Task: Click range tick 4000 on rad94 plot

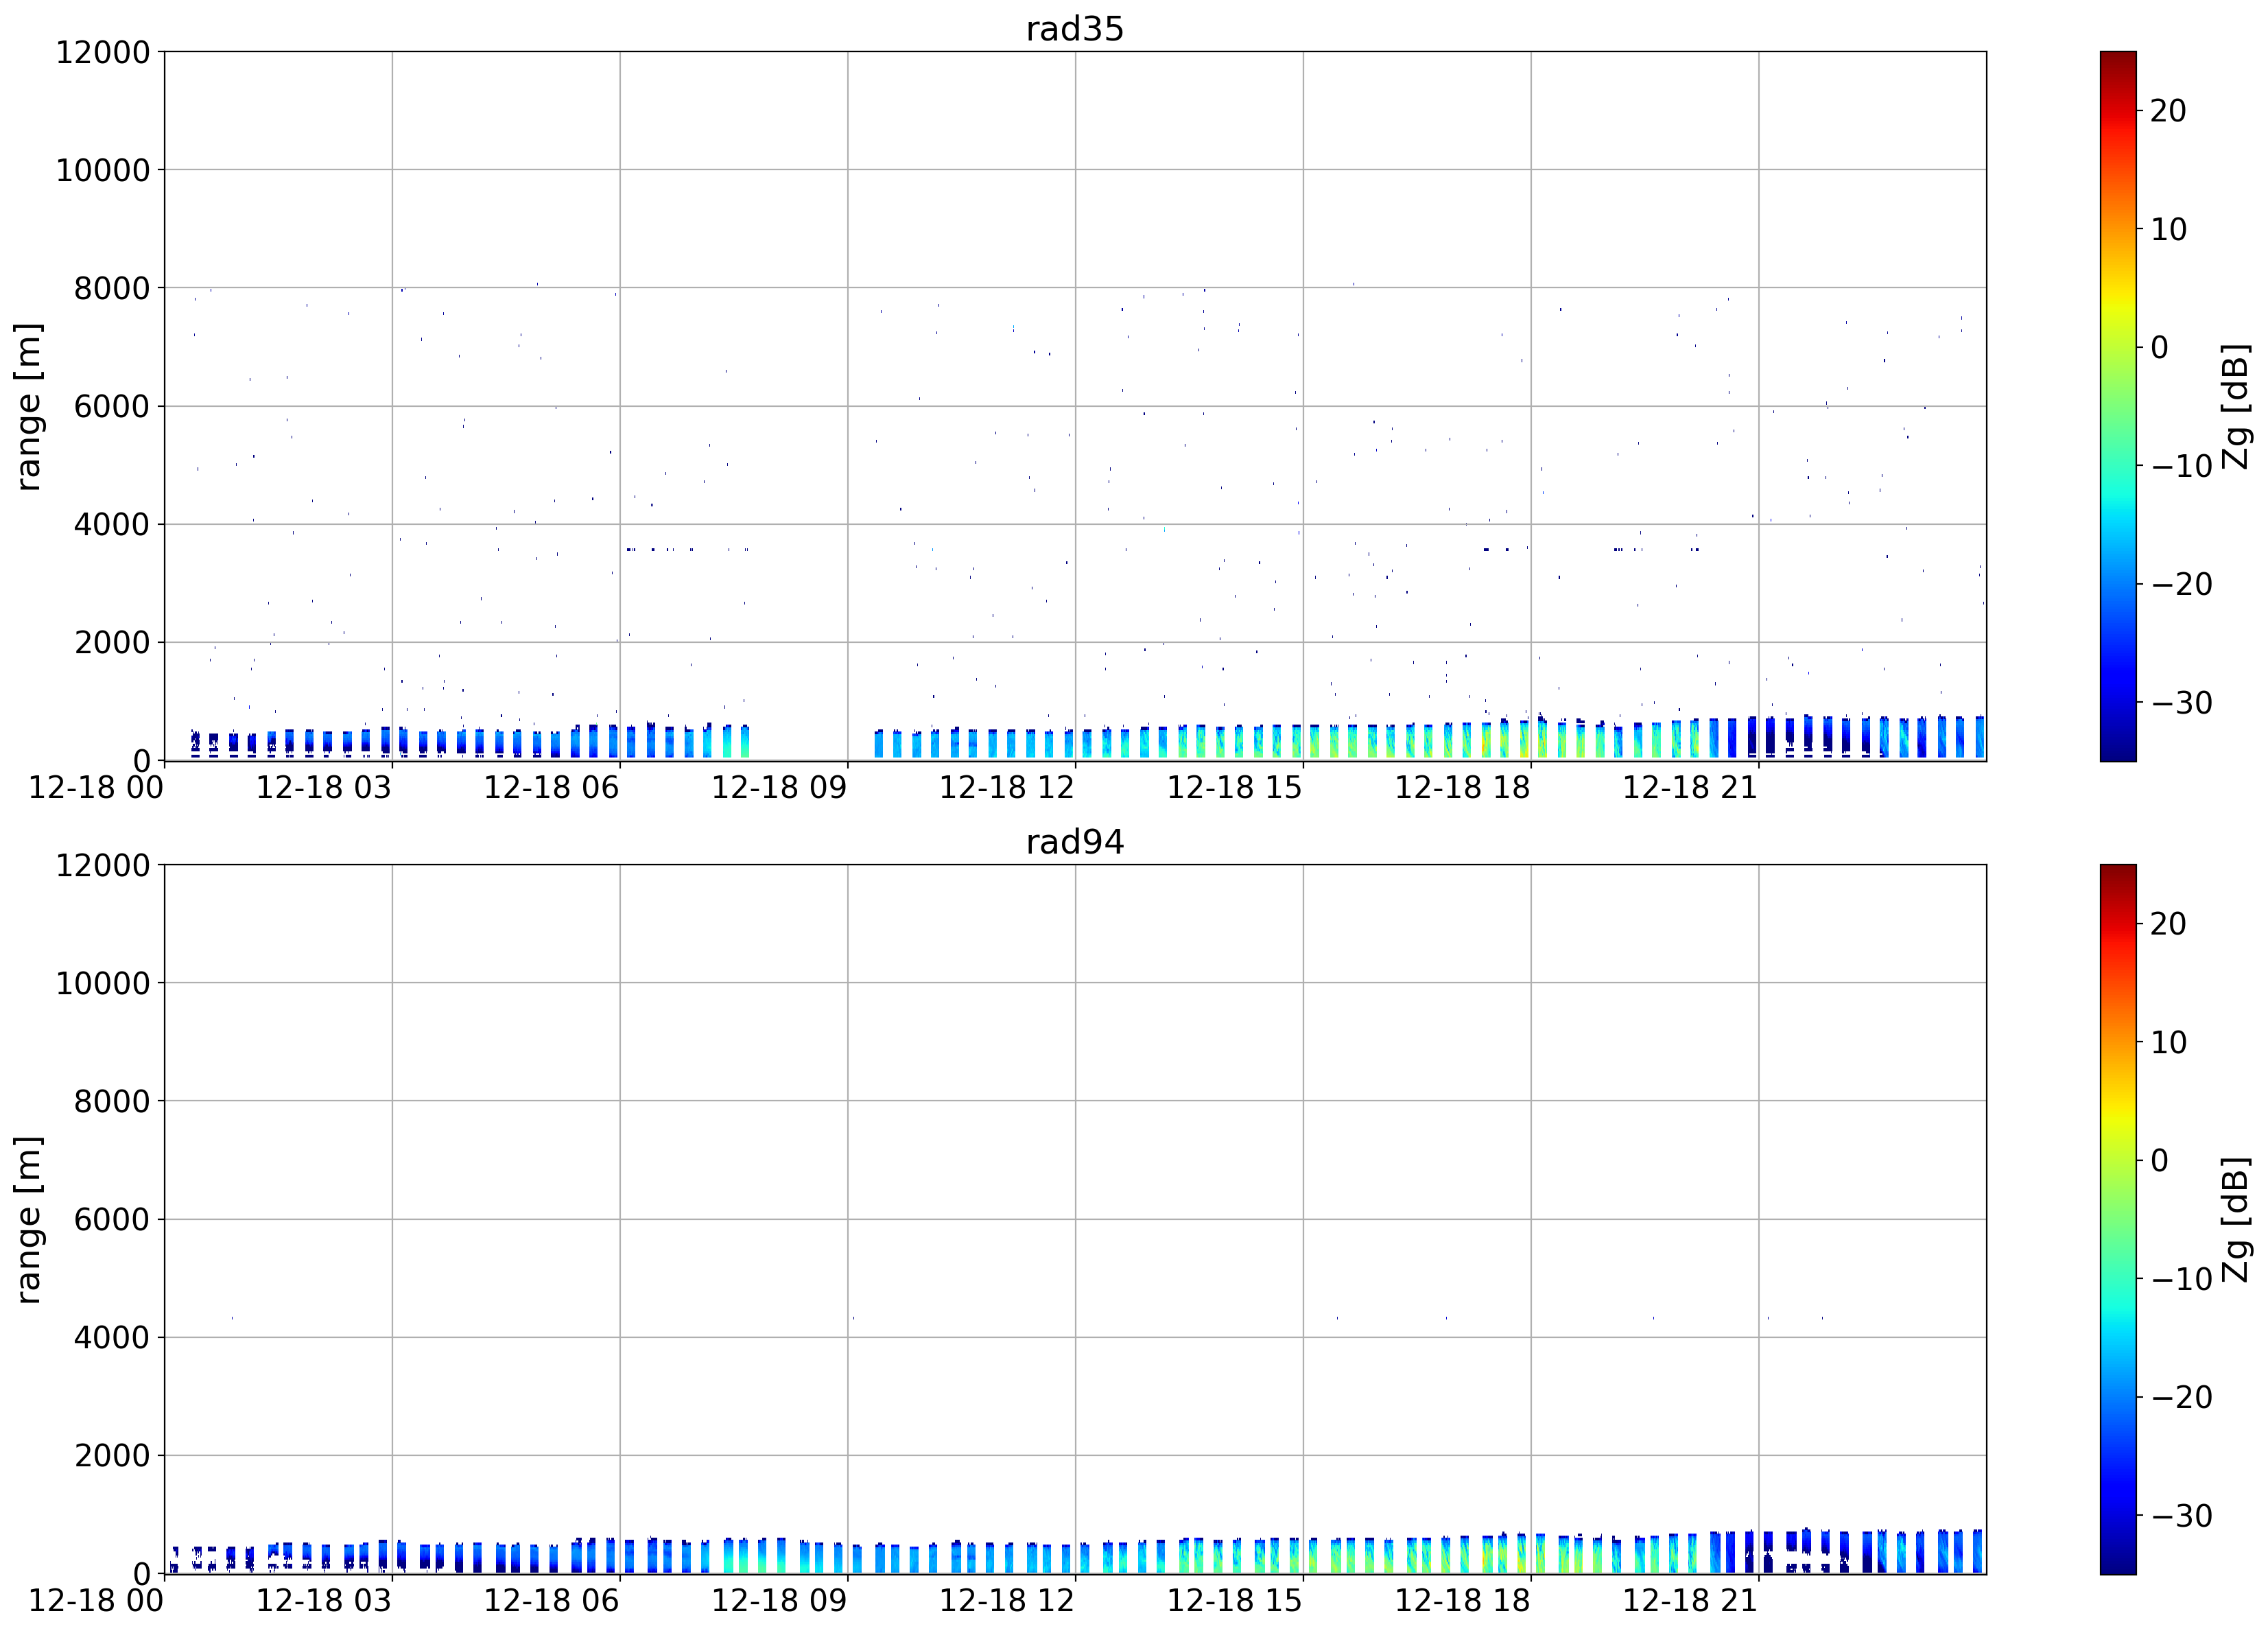Action: (112, 1337)
